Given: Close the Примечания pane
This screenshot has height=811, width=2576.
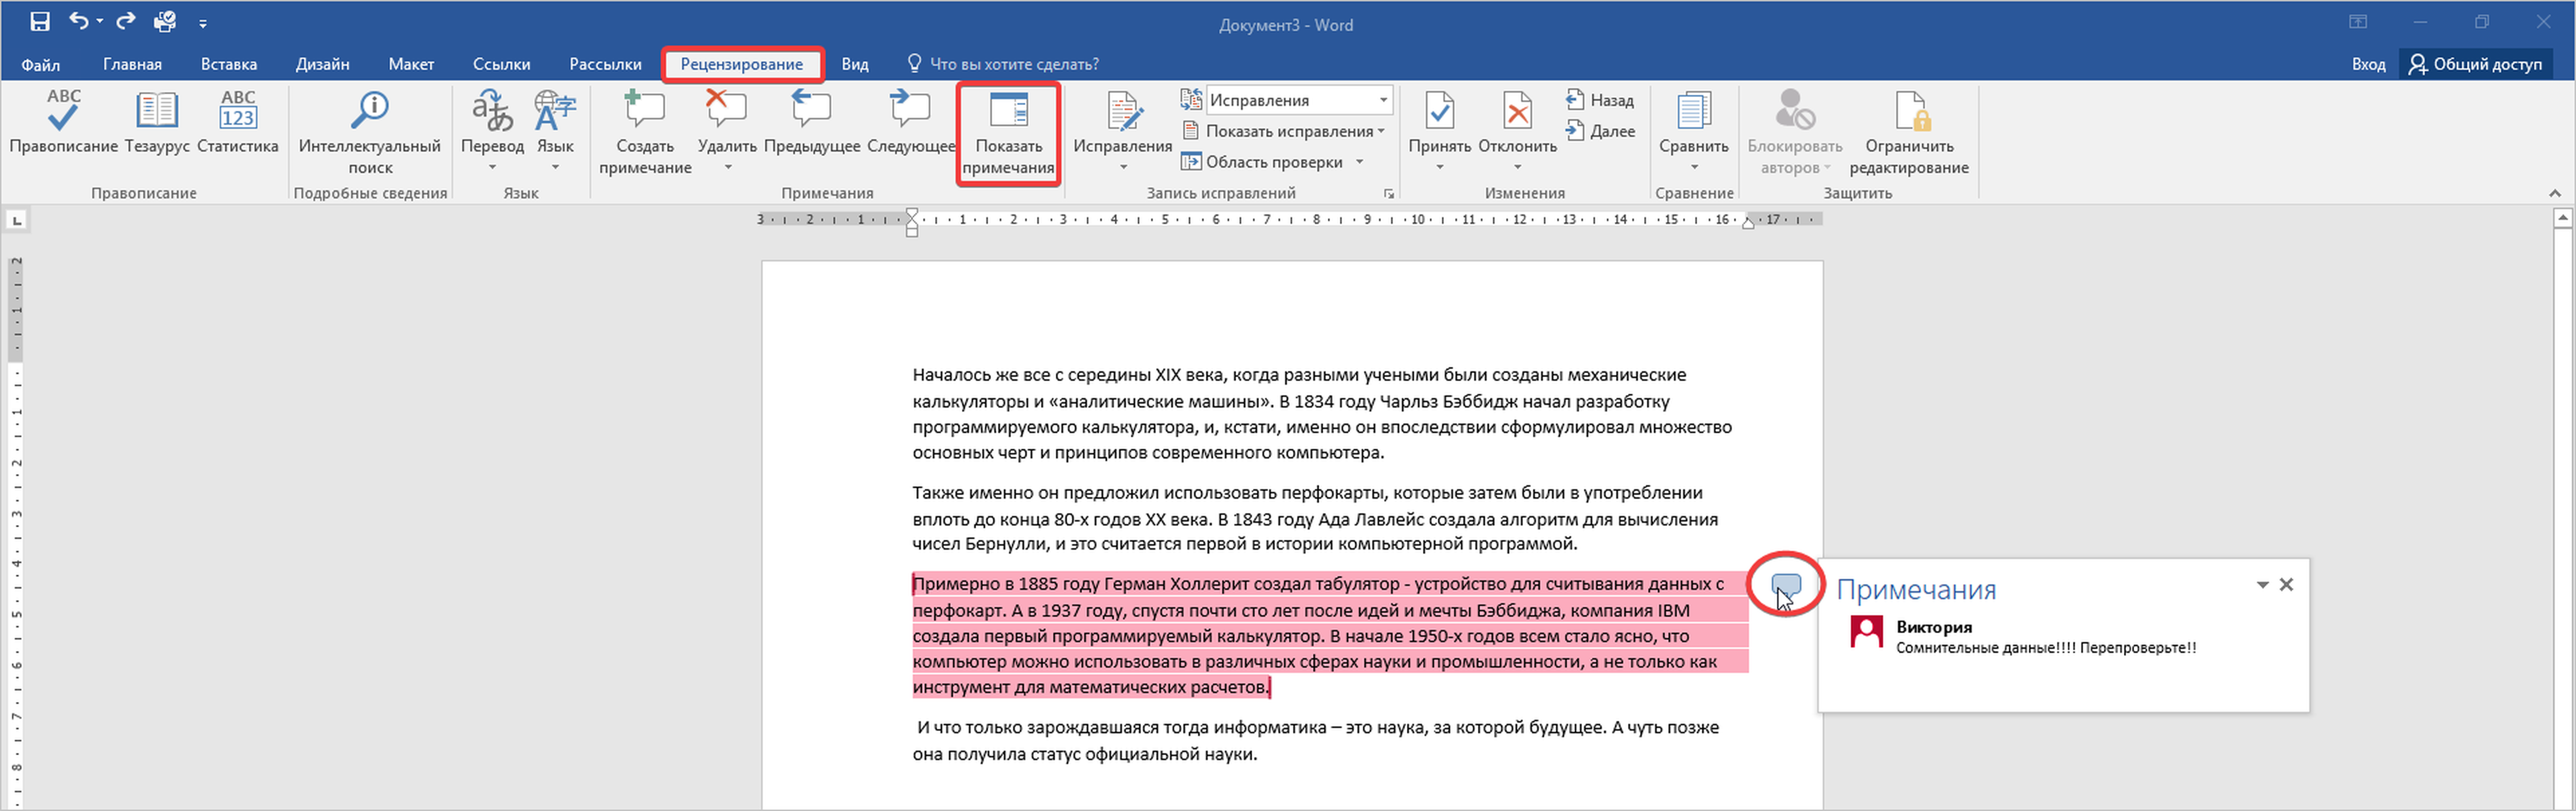Looking at the screenshot, I should point(2286,585).
